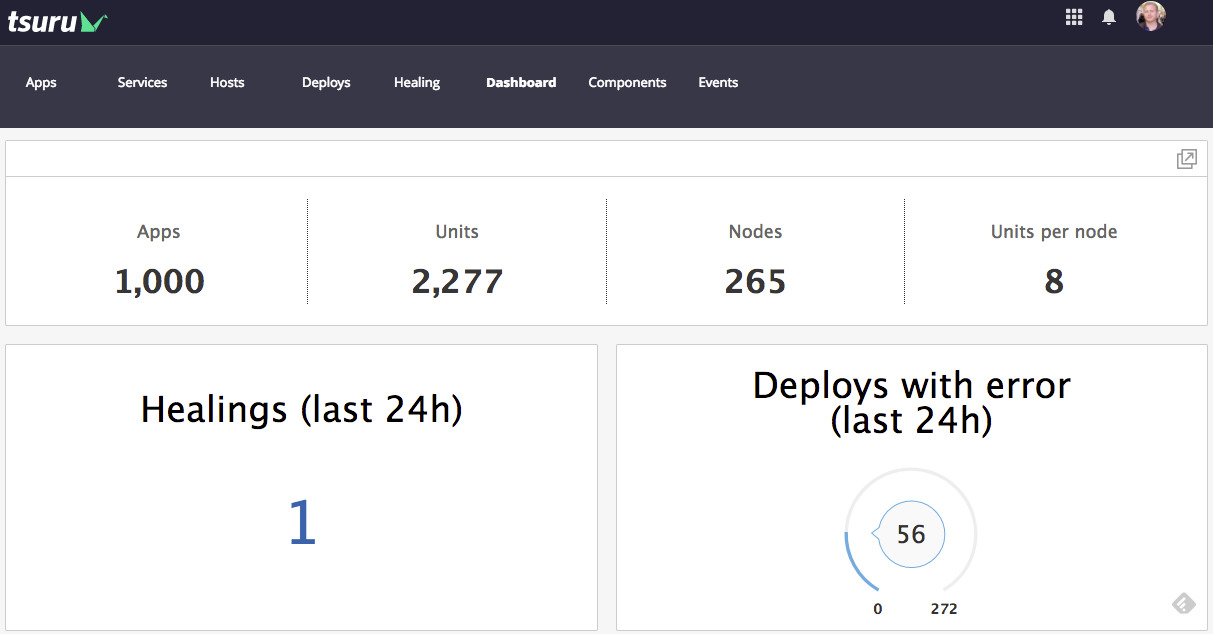Expand dashboard with the pop-out icon
The height and width of the screenshot is (634, 1213).
coord(1186,159)
